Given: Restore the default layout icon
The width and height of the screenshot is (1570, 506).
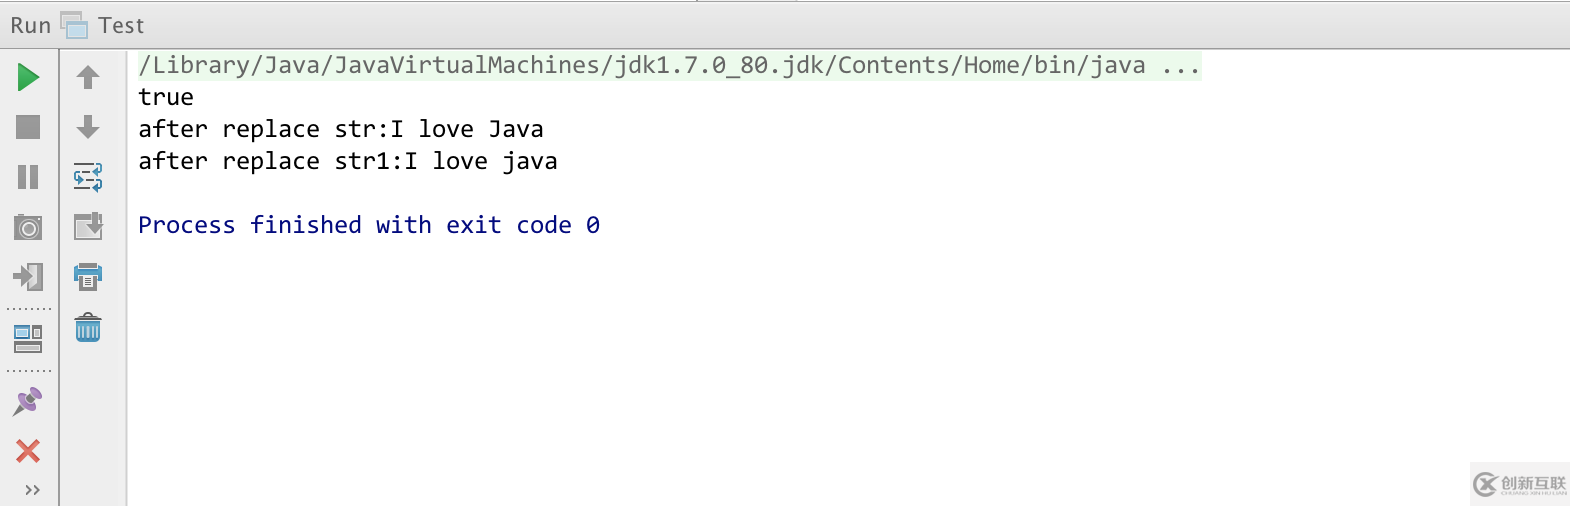Looking at the screenshot, I should [28, 339].
